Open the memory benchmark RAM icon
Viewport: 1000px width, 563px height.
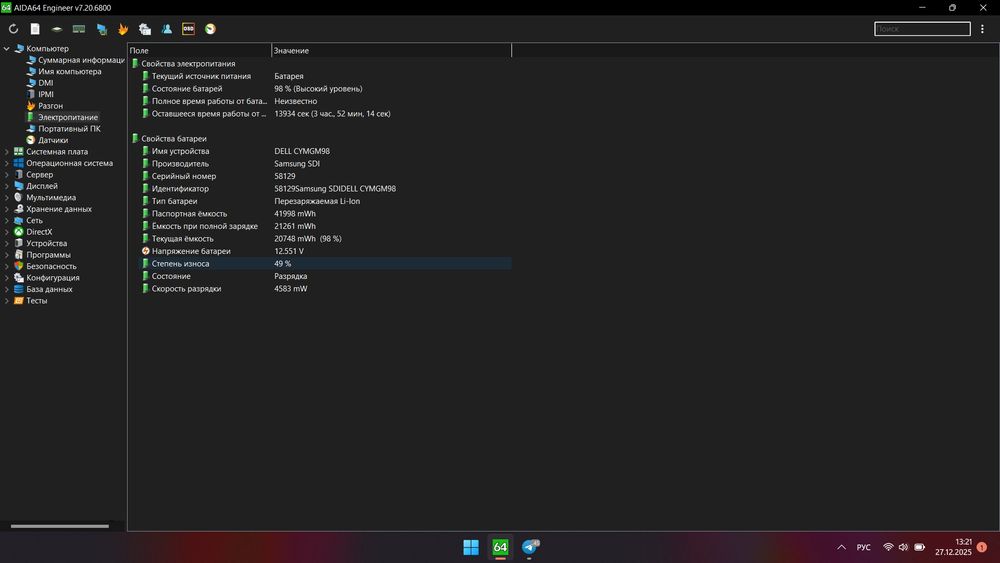coord(79,29)
